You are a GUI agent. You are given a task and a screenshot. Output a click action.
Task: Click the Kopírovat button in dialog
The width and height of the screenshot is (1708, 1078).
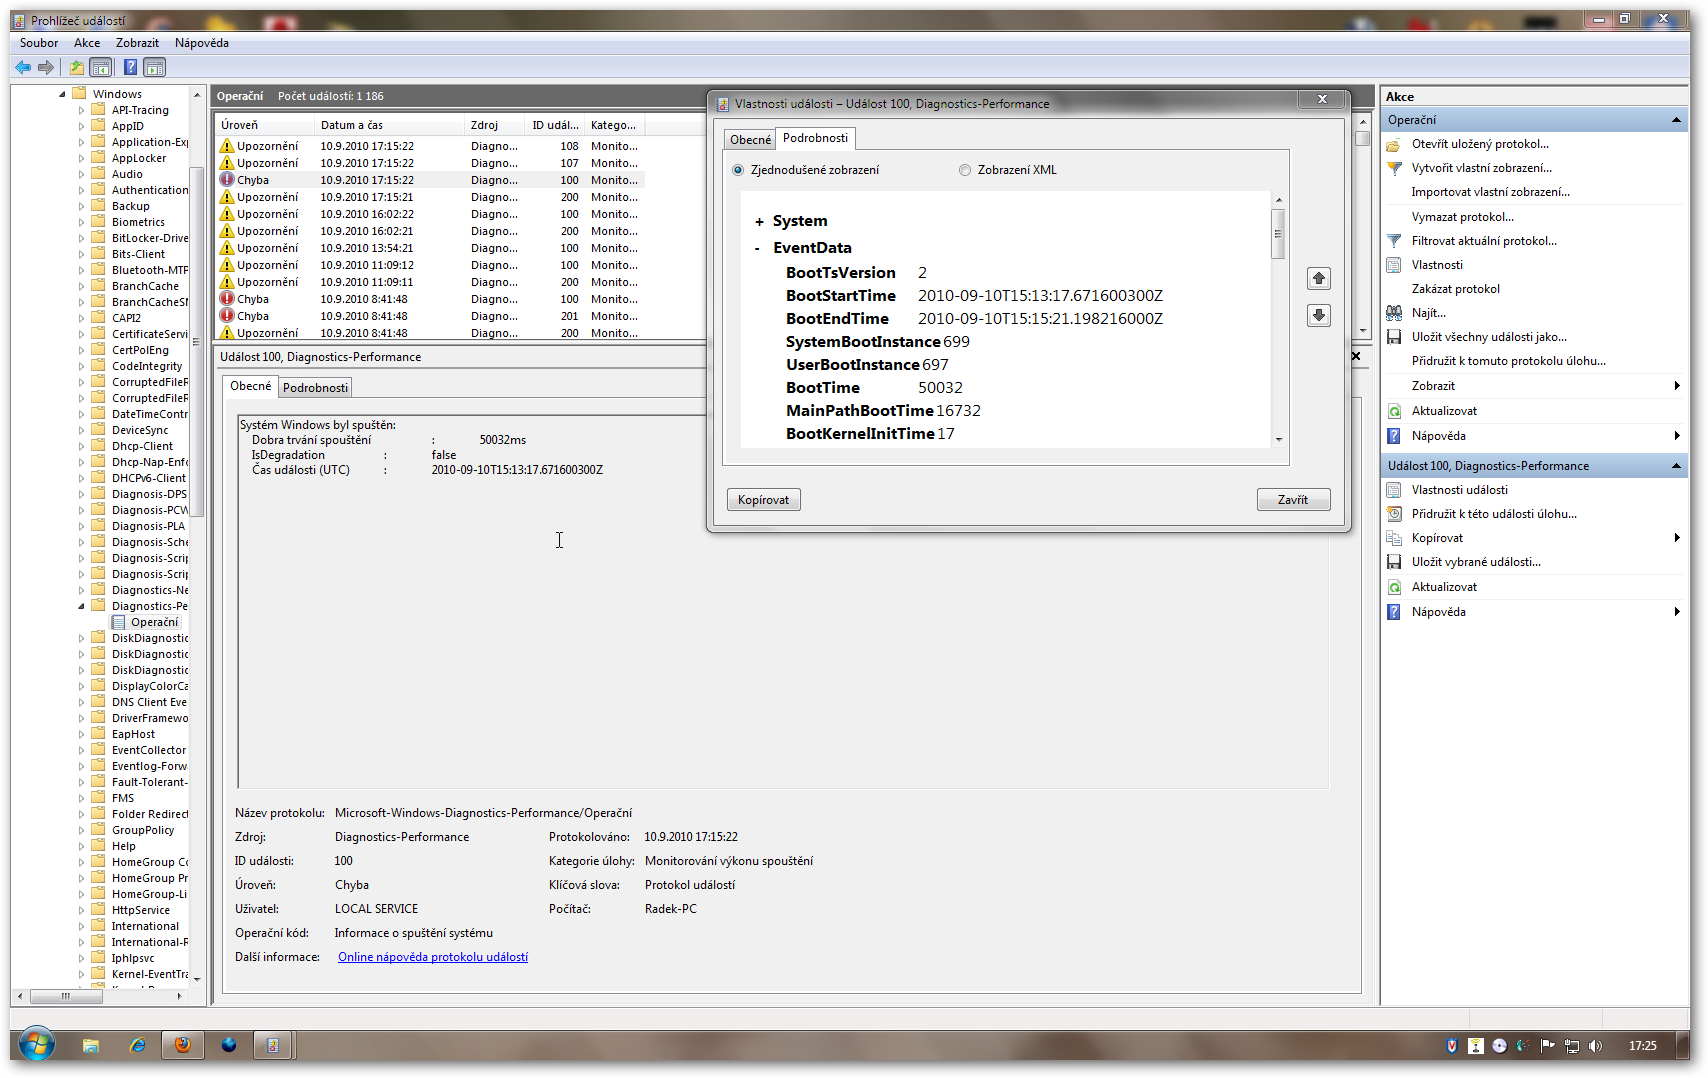coord(763,500)
